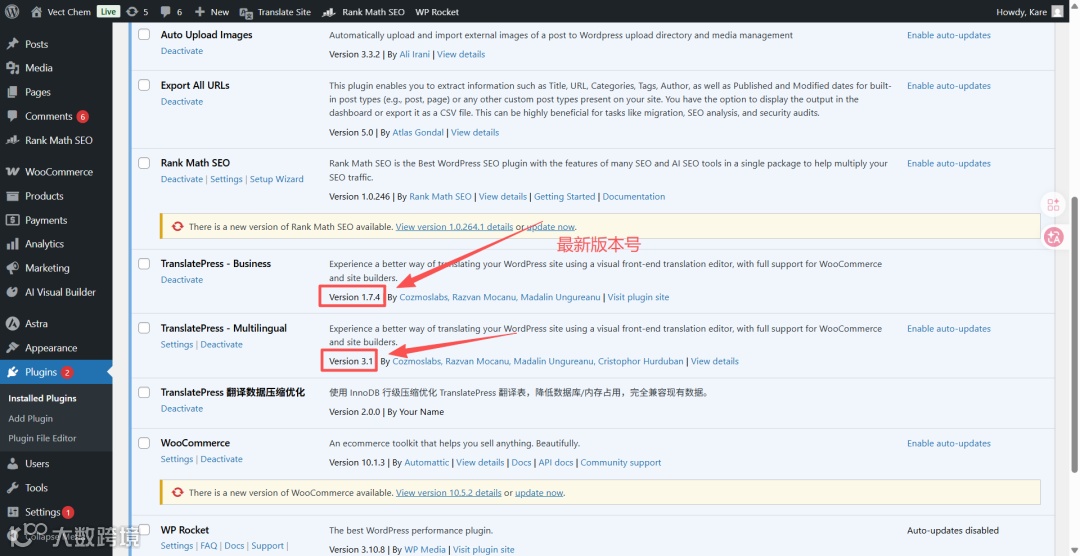Click Ali Irani author link

(x=415, y=54)
